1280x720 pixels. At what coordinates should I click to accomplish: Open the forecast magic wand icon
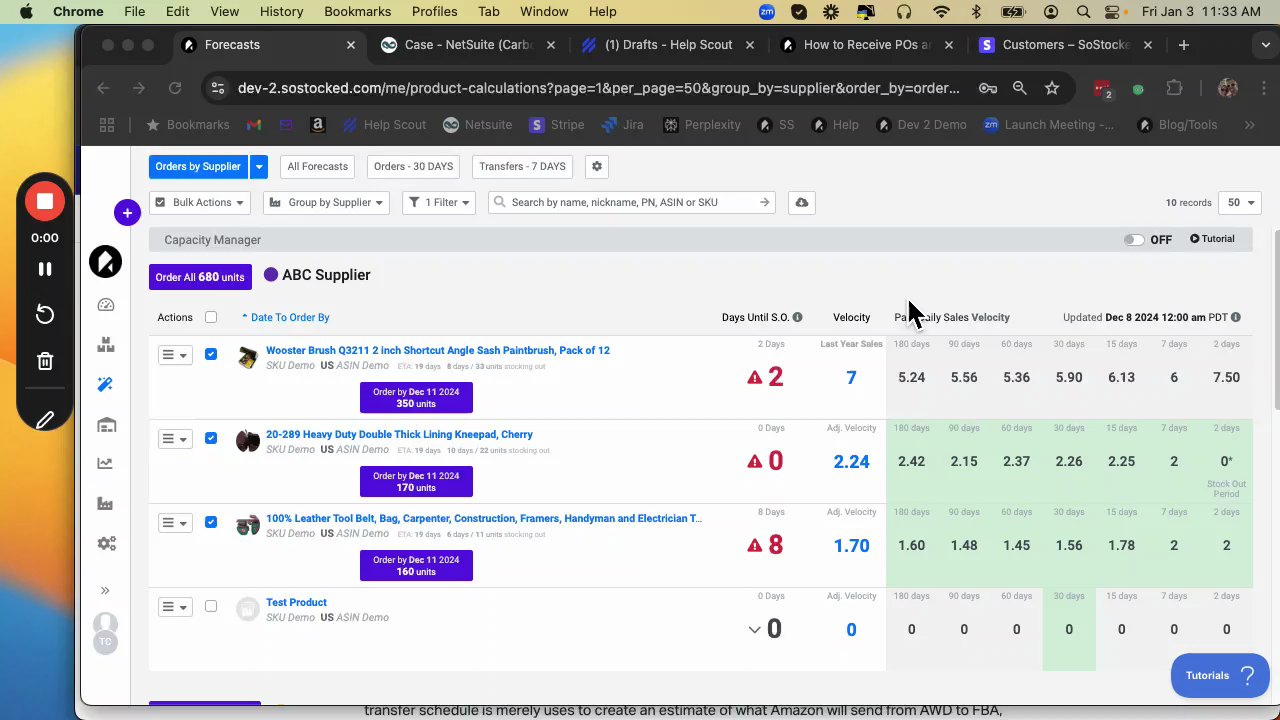(x=106, y=385)
